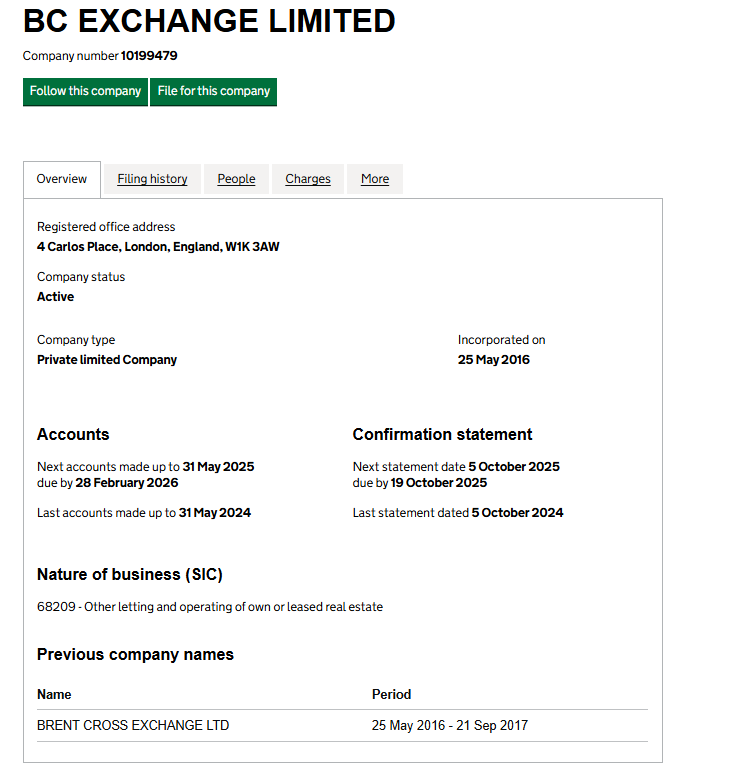This screenshot has width=729, height=781.
Task: Click the Accounts section heading
Action: click(x=73, y=435)
